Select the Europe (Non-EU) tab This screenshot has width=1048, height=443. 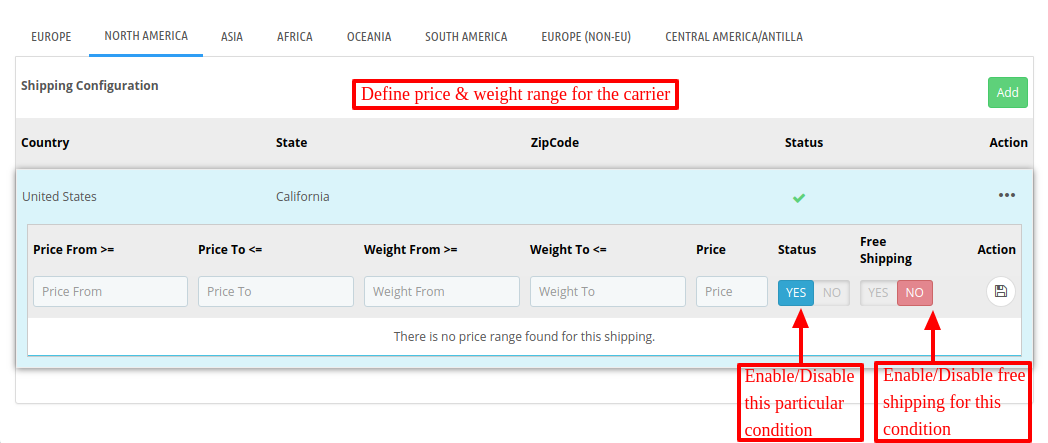click(x=586, y=37)
